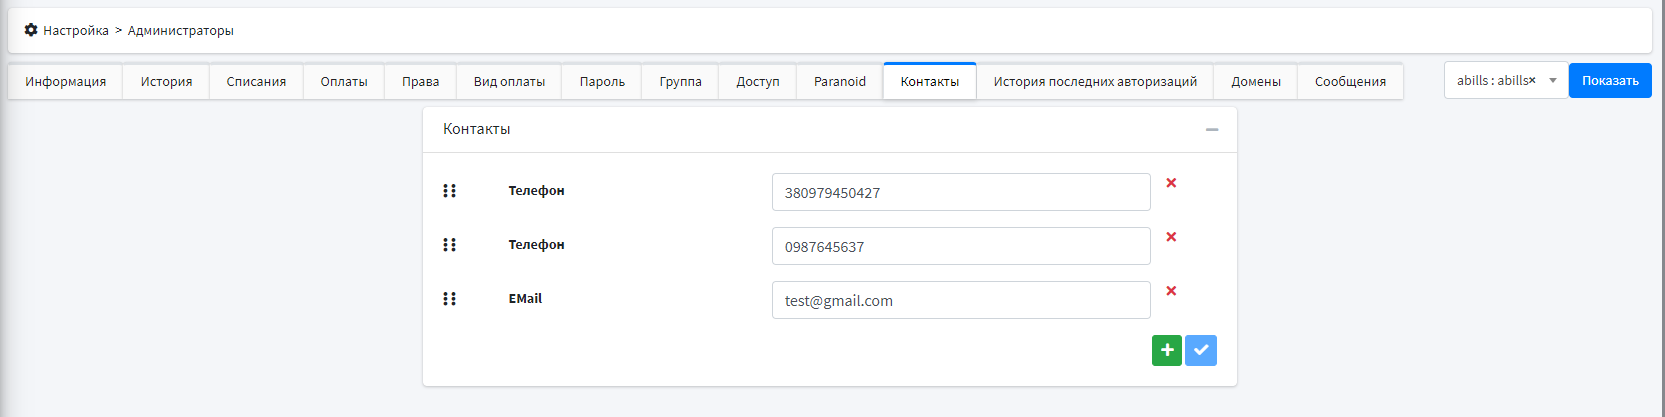Select the Домены tab
The height and width of the screenshot is (417, 1665).
(1255, 82)
